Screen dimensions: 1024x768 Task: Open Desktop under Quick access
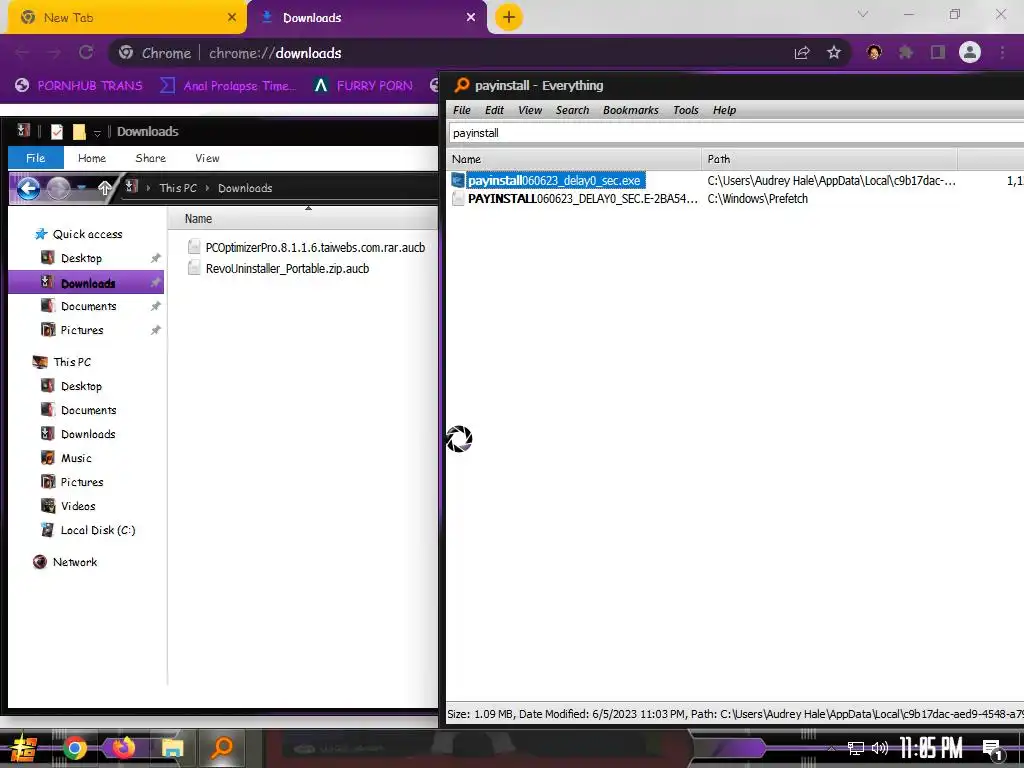82,258
